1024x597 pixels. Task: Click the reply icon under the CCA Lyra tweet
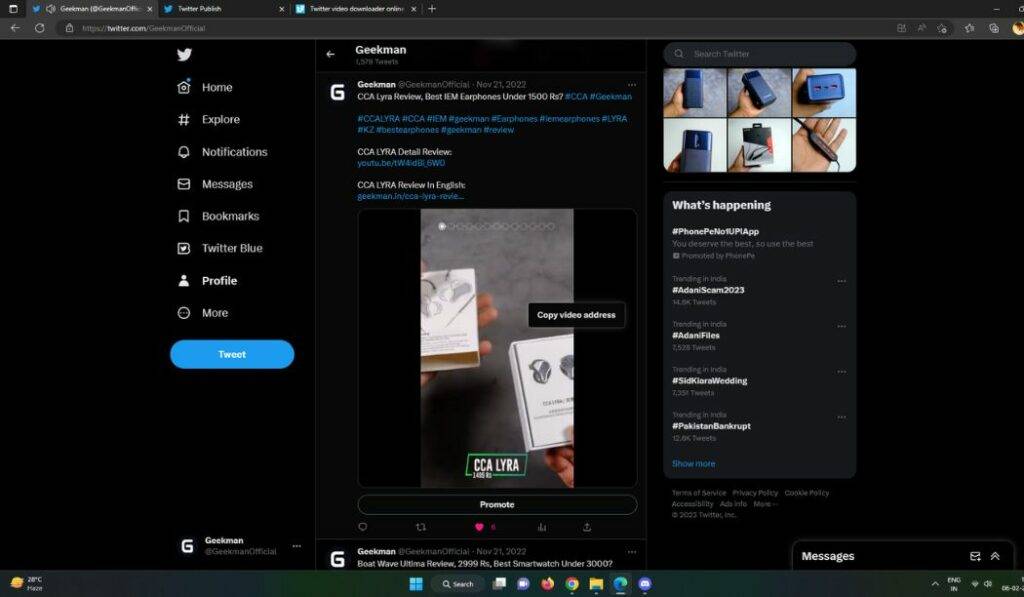click(363, 527)
